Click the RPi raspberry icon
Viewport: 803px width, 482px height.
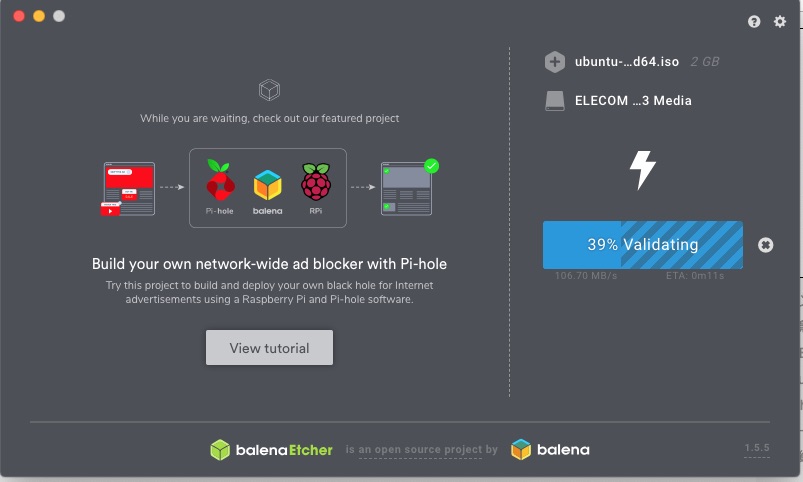pyautogui.click(x=316, y=181)
